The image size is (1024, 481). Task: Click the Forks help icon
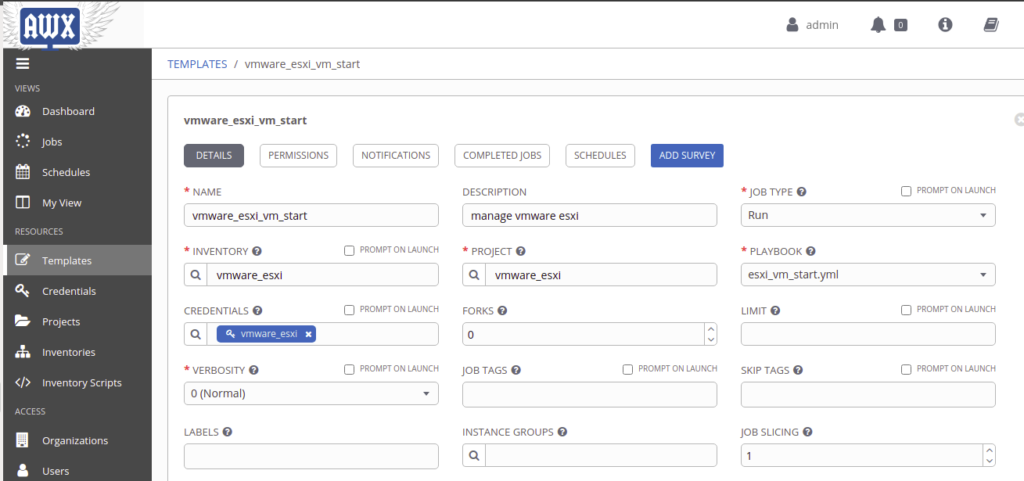pos(502,311)
